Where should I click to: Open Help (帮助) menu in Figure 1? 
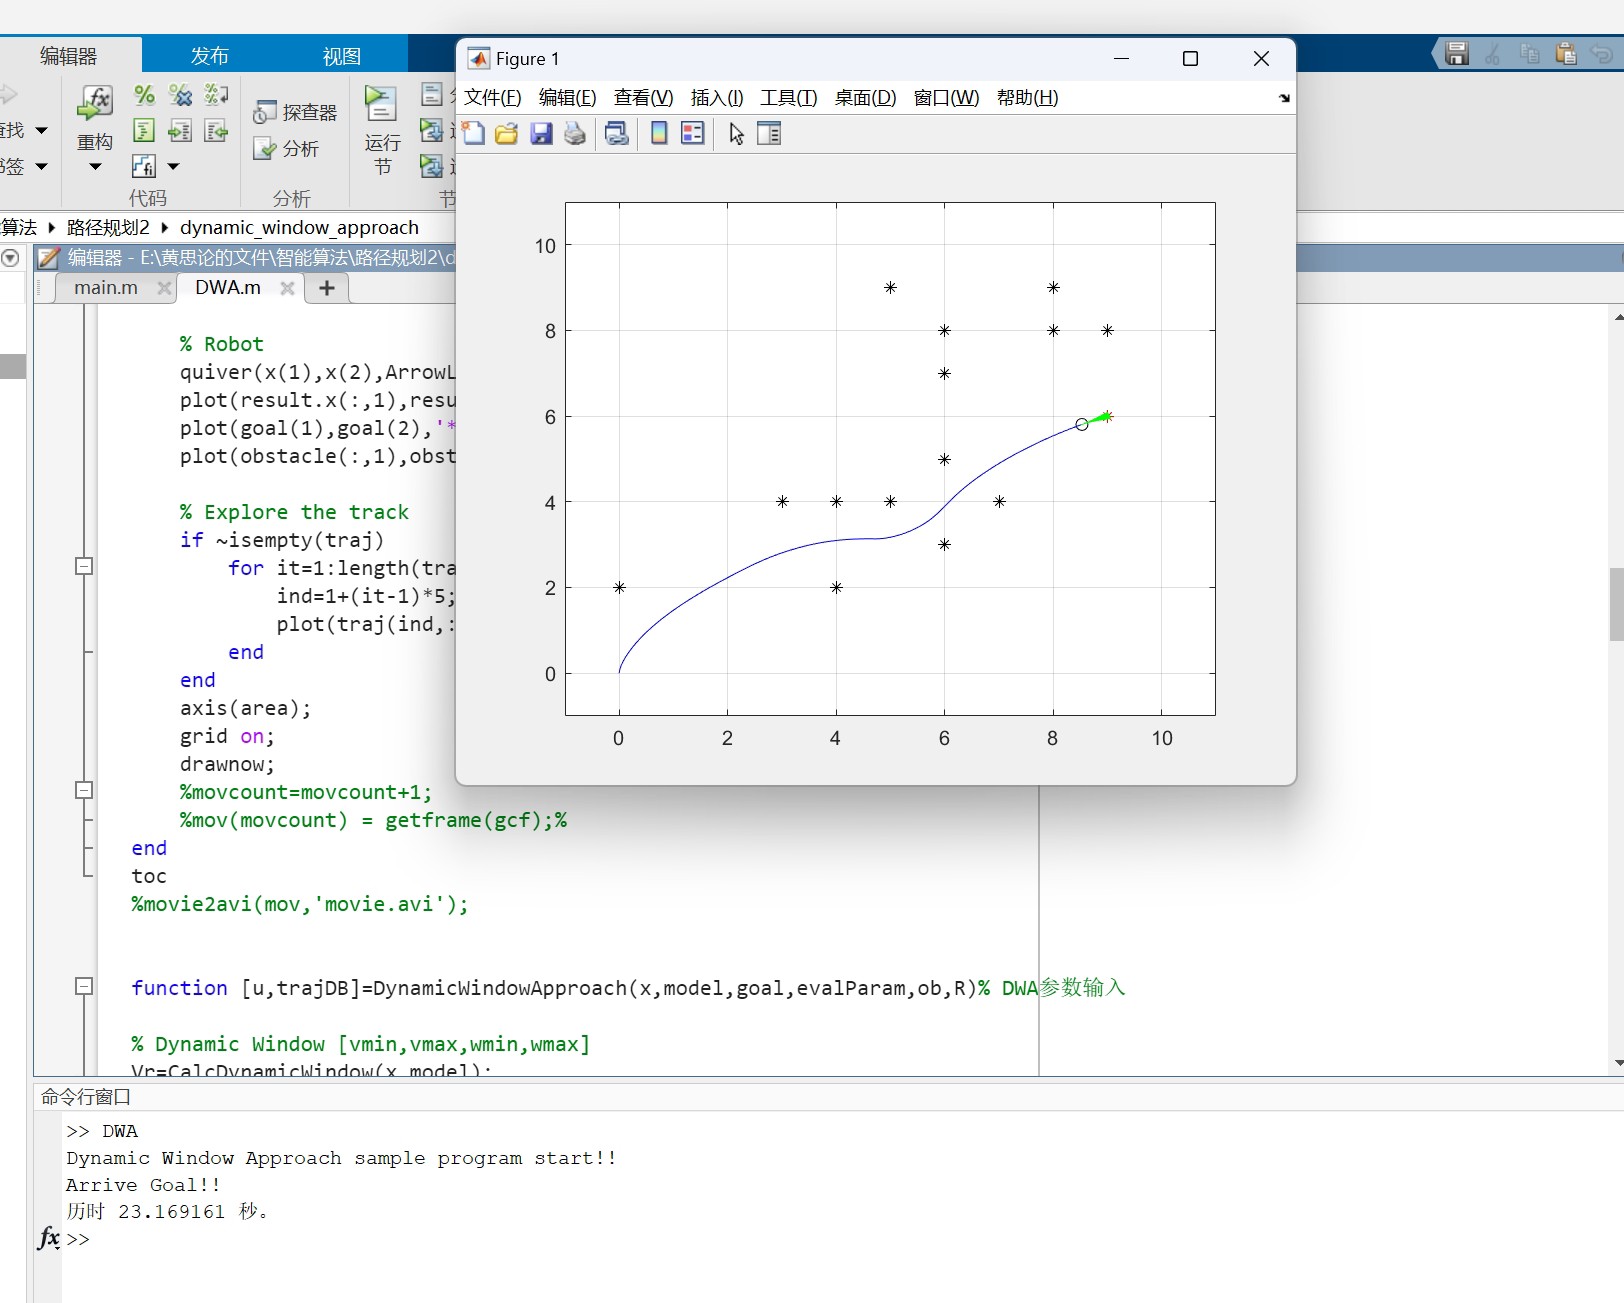tap(1027, 98)
